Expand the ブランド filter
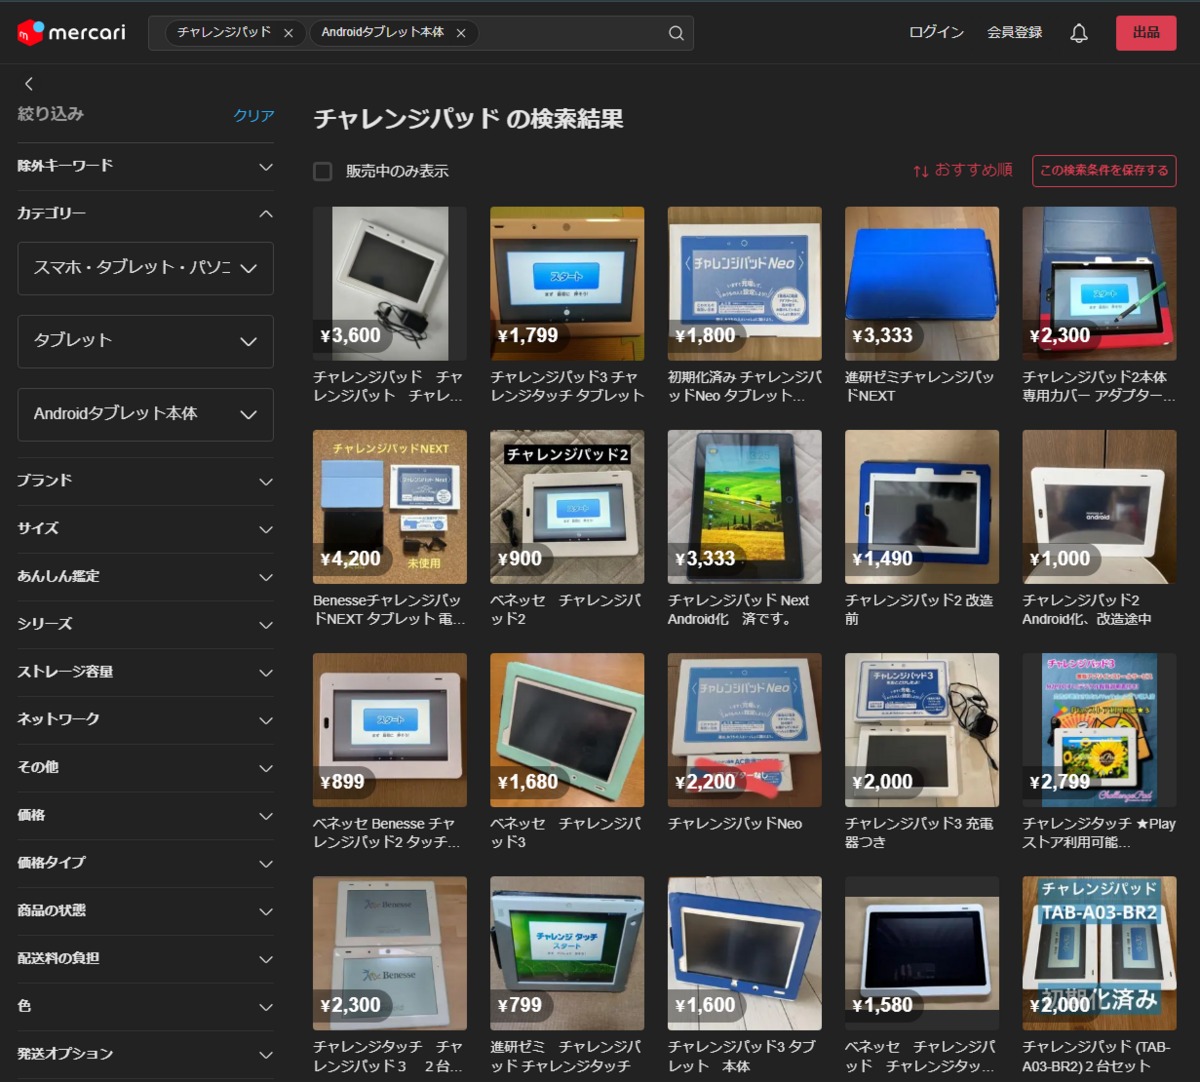Viewport: 1200px width, 1082px height. pyautogui.click(x=145, y=481)
